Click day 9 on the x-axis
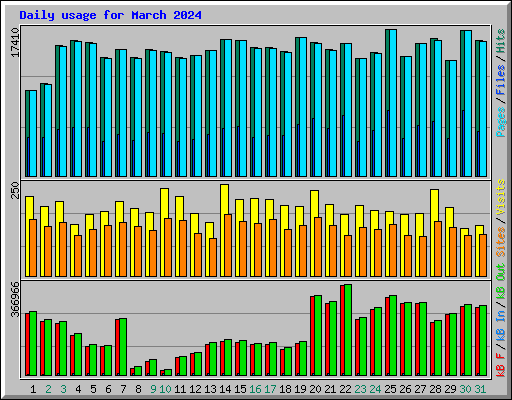 [153, 389]
